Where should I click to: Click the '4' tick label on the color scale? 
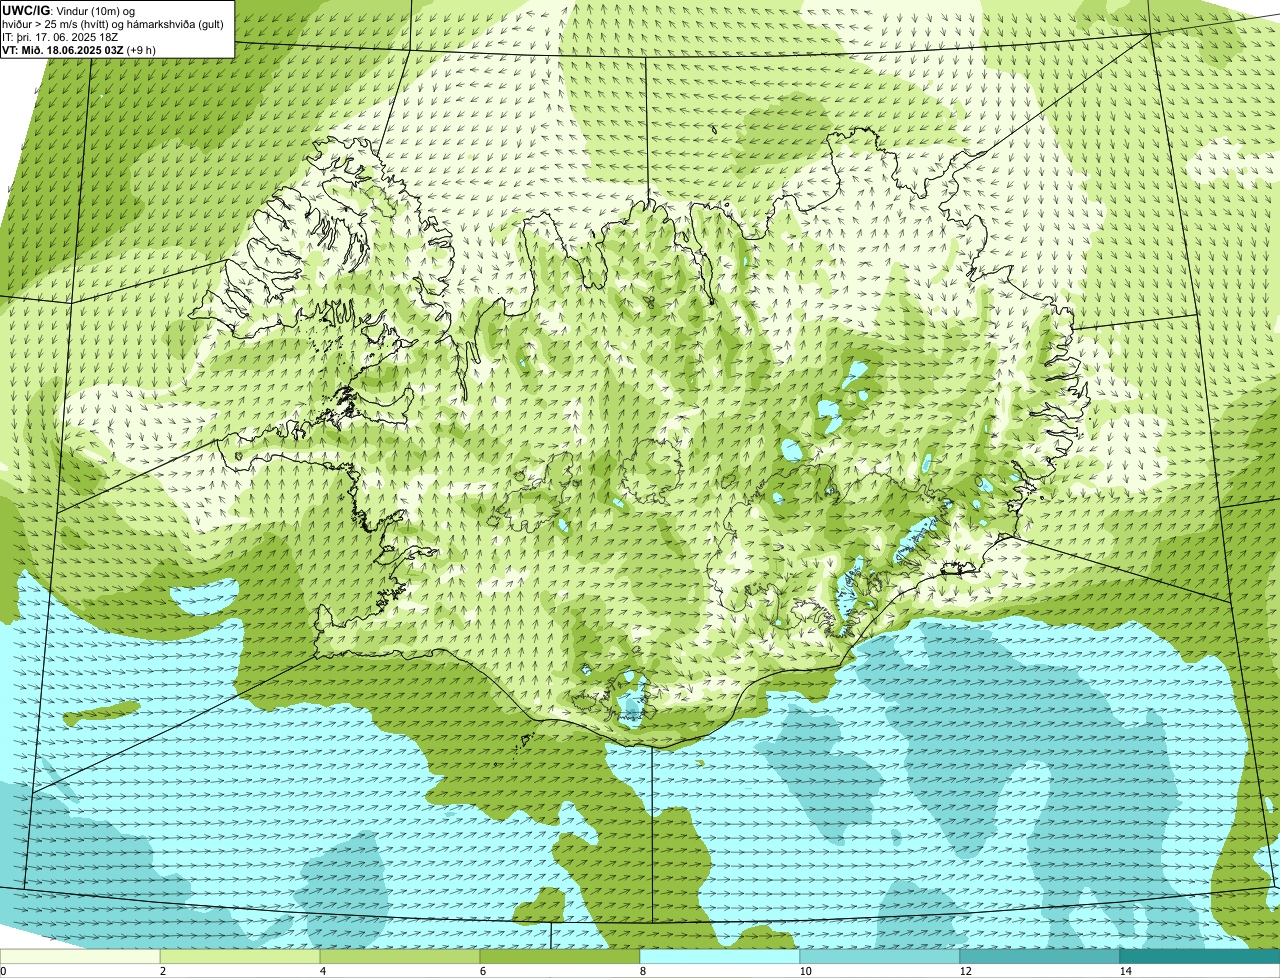[323, 971]
